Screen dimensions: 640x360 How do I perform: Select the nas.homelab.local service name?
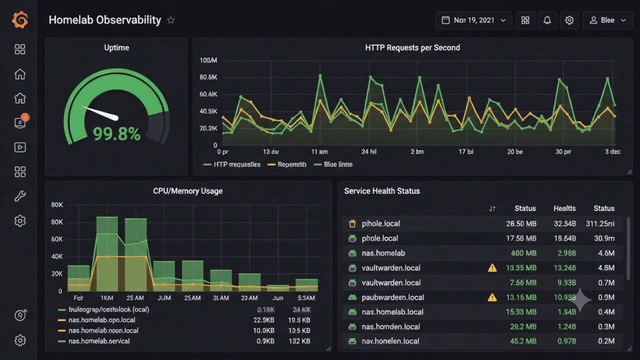pos(392,312)
